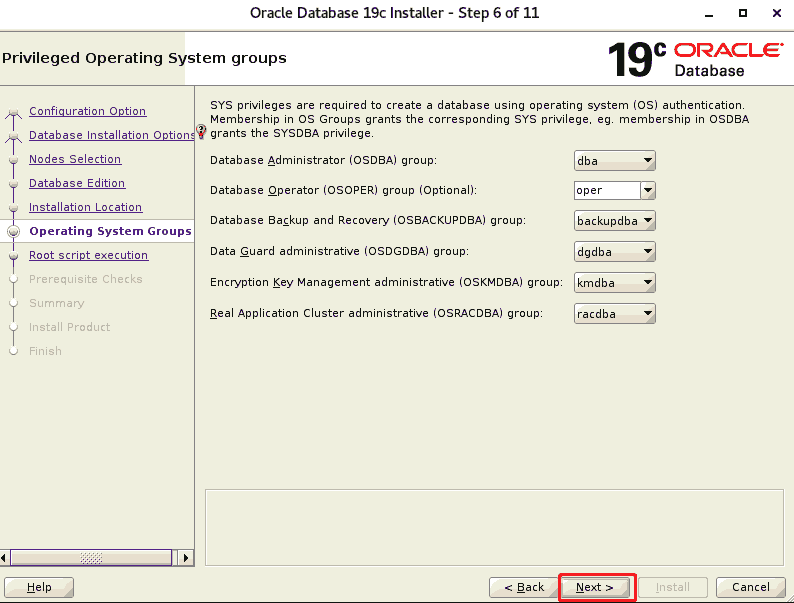Select the Operating System Groups step
The image size is (794, 603).
coord(110,231)
